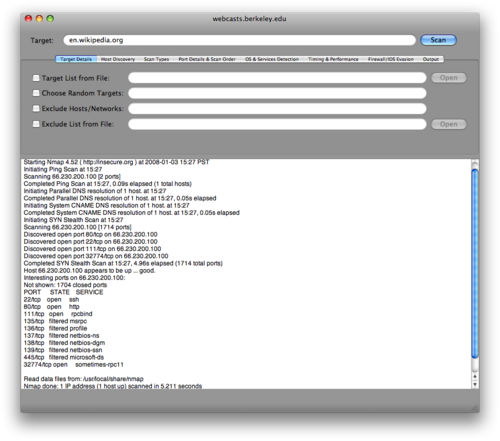The image size is (500, 441).
Task: Open the Timing & Performance tab
Action: tap(333, 59)
